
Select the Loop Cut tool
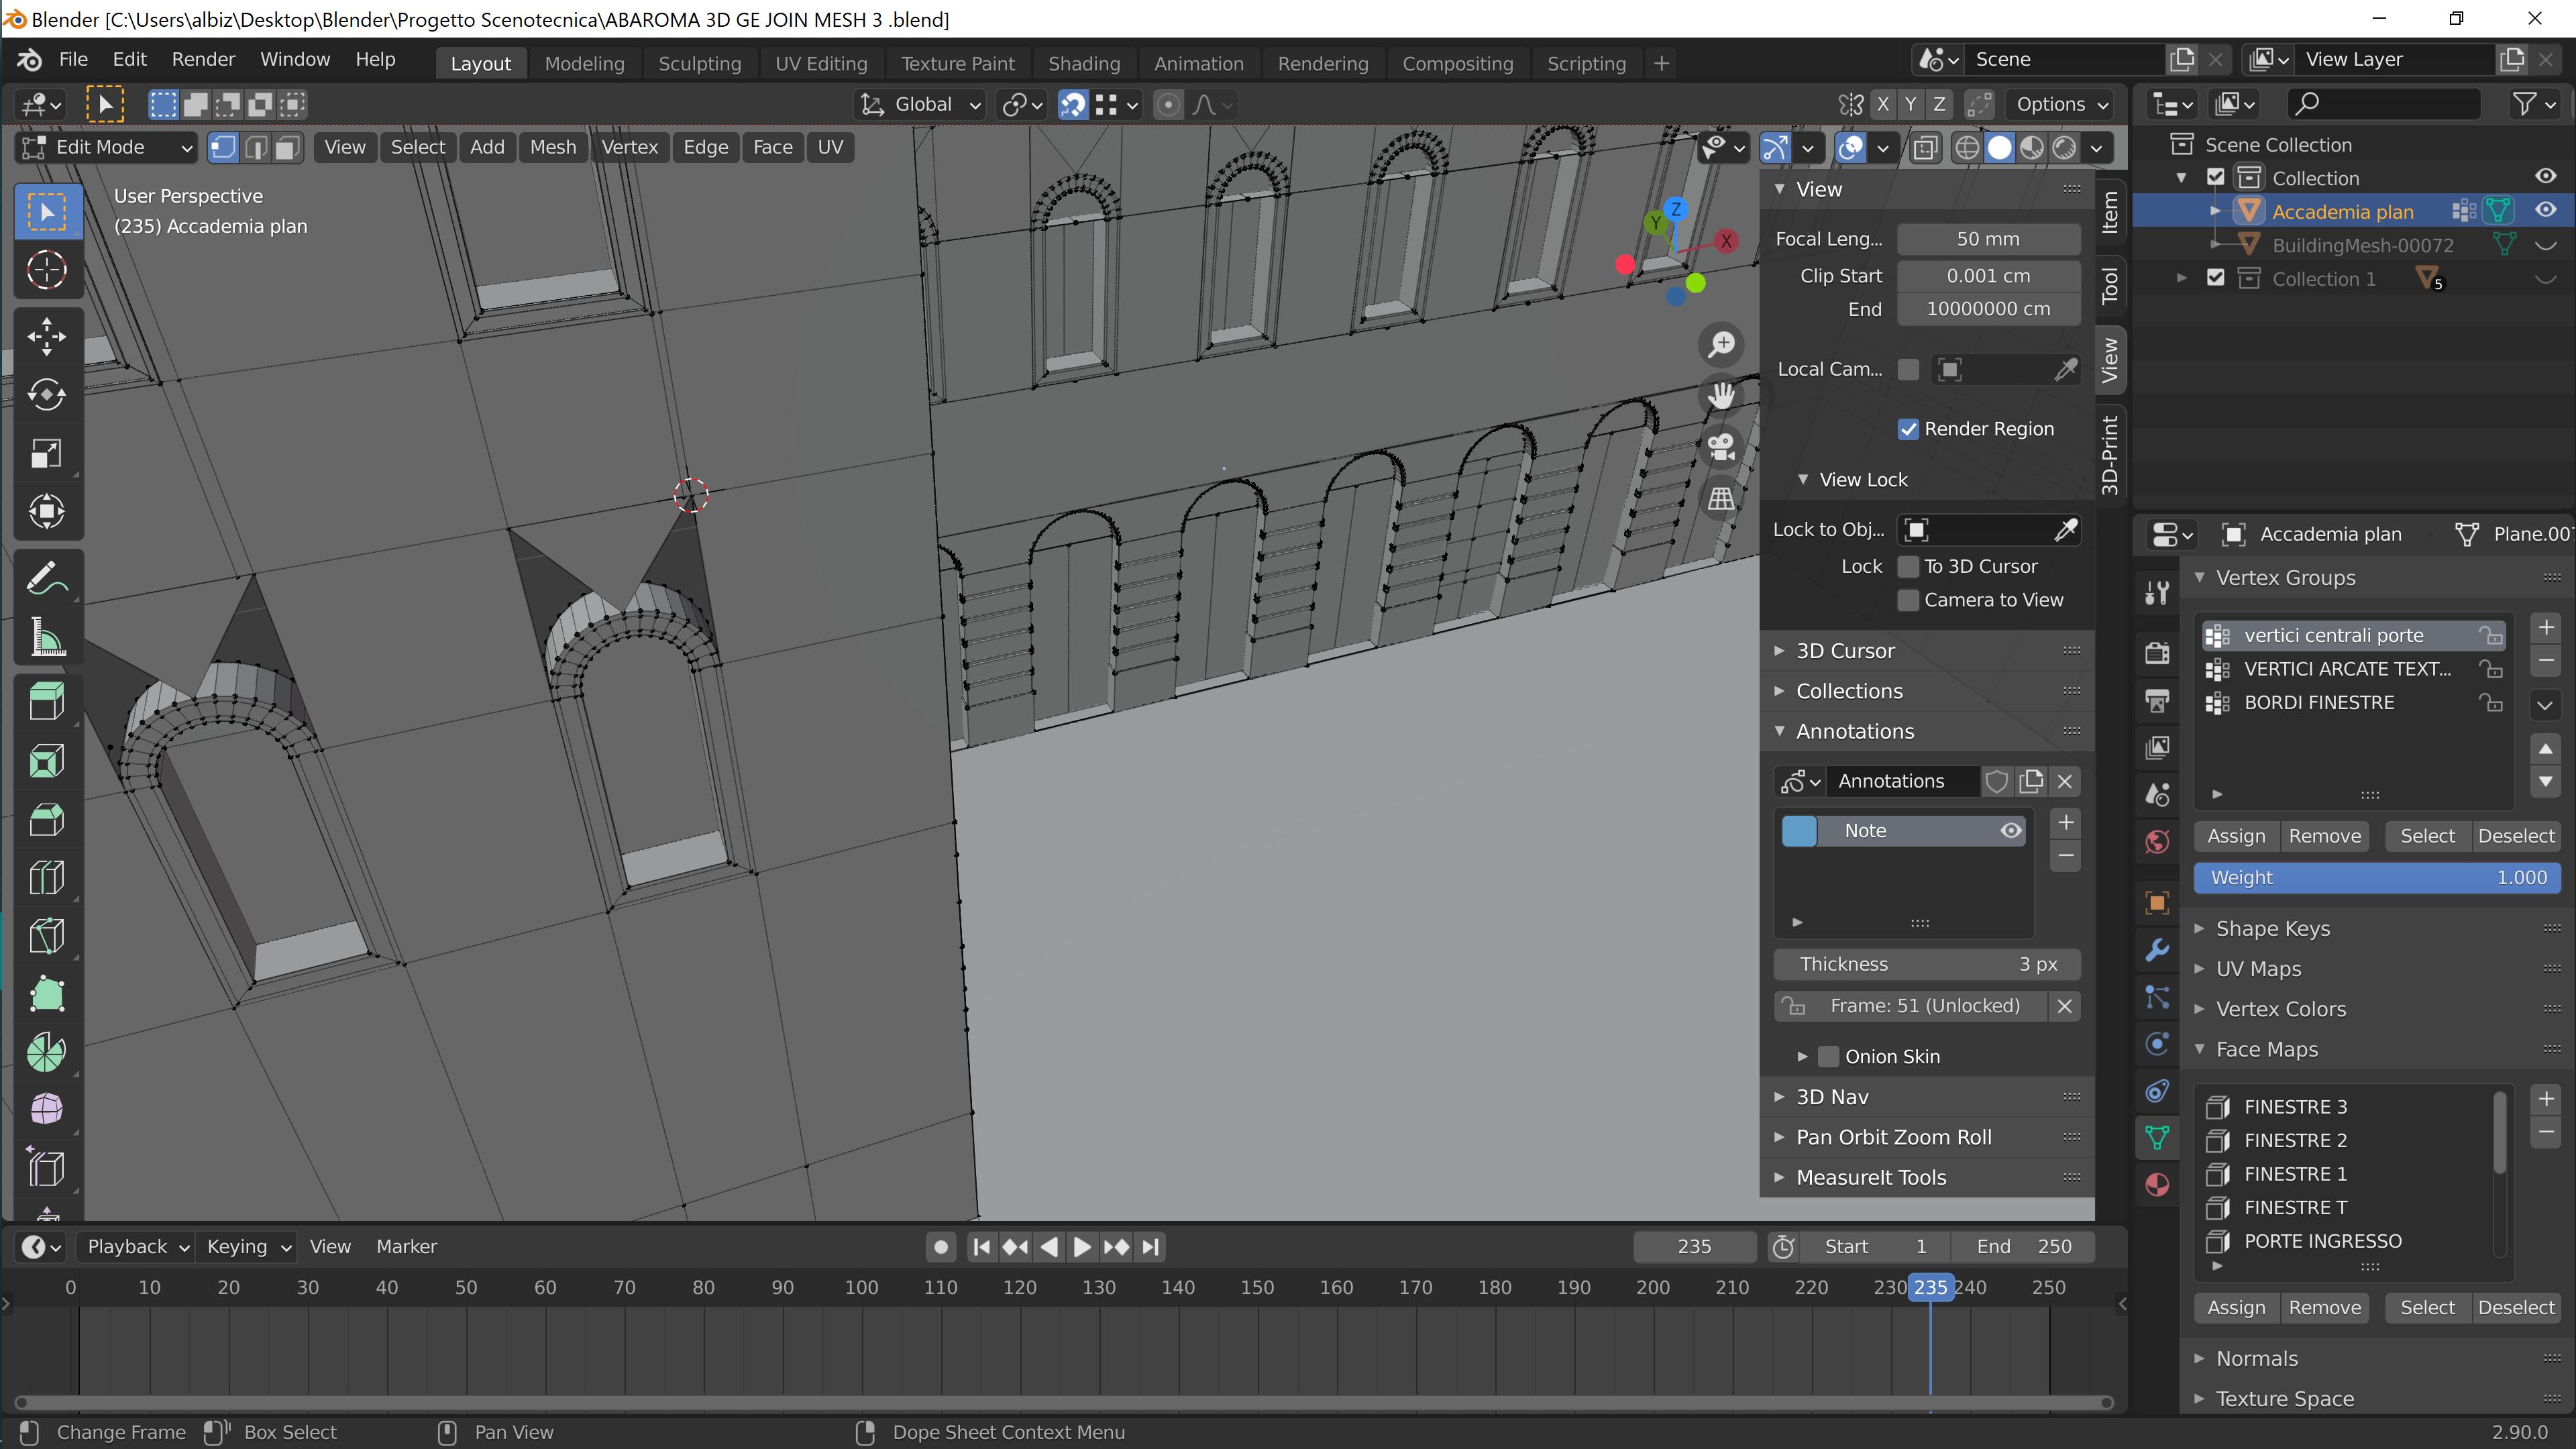click(47, 878)
